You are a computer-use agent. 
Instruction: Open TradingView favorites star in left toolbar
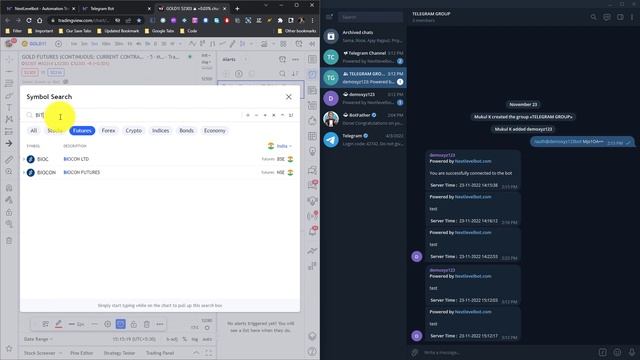click(x=9, y=348)
